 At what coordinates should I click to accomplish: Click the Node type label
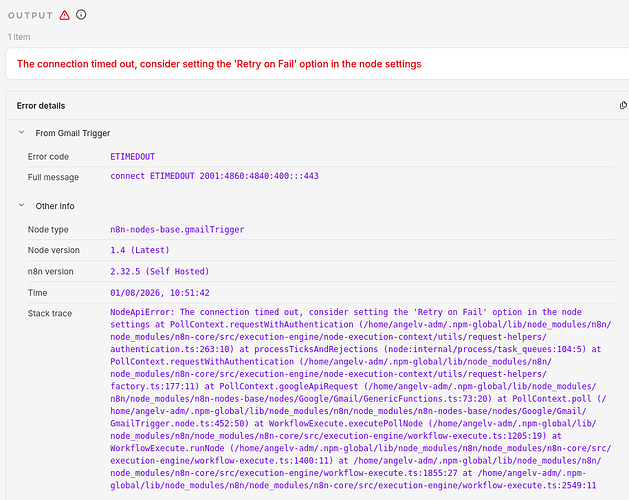point(48,230)
